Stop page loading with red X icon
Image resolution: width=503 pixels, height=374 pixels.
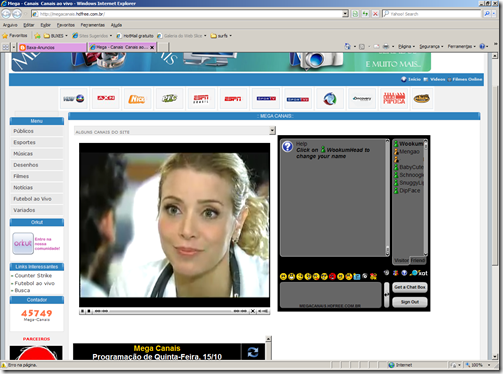[375, 14]
